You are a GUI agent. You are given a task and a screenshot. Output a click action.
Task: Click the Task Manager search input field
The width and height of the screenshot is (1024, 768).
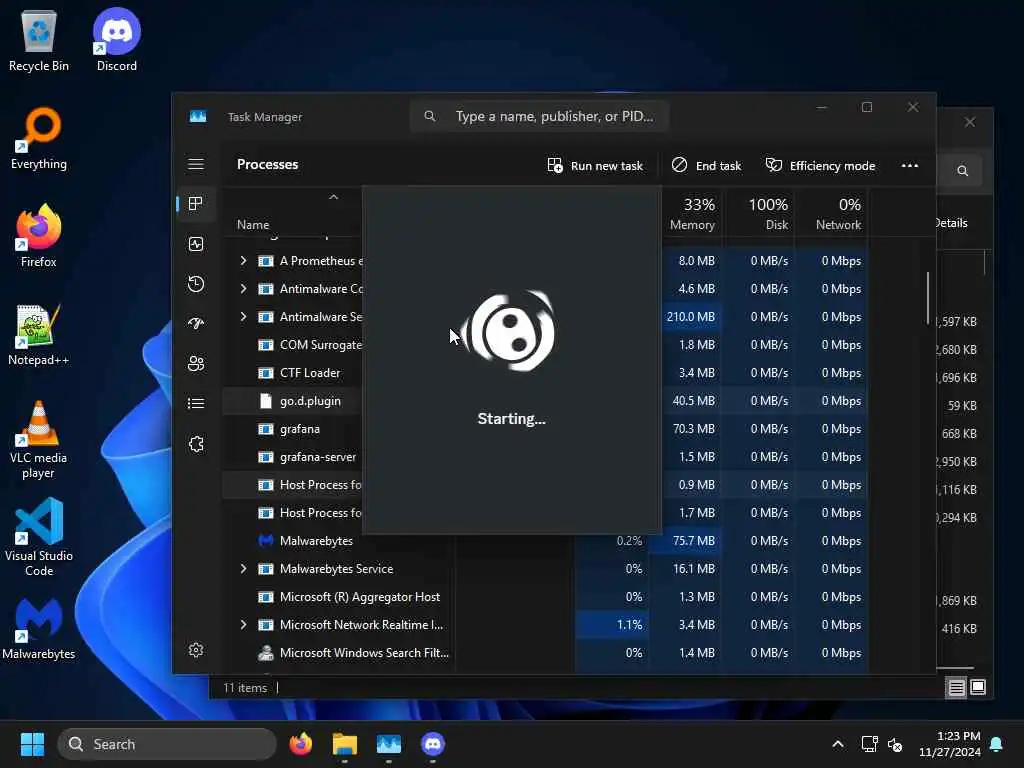(539, 116)
